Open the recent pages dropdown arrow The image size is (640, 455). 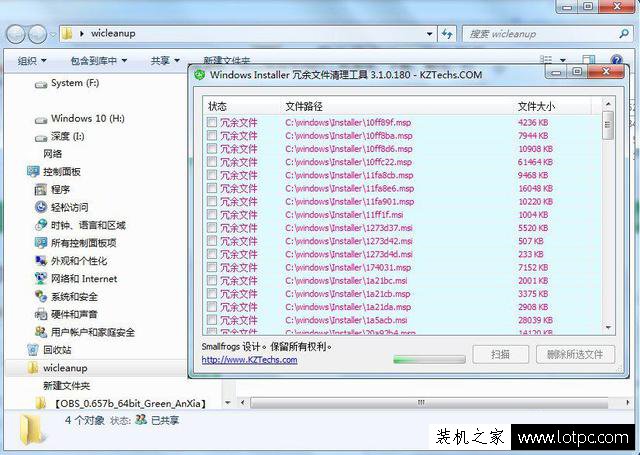click(53, 34)
